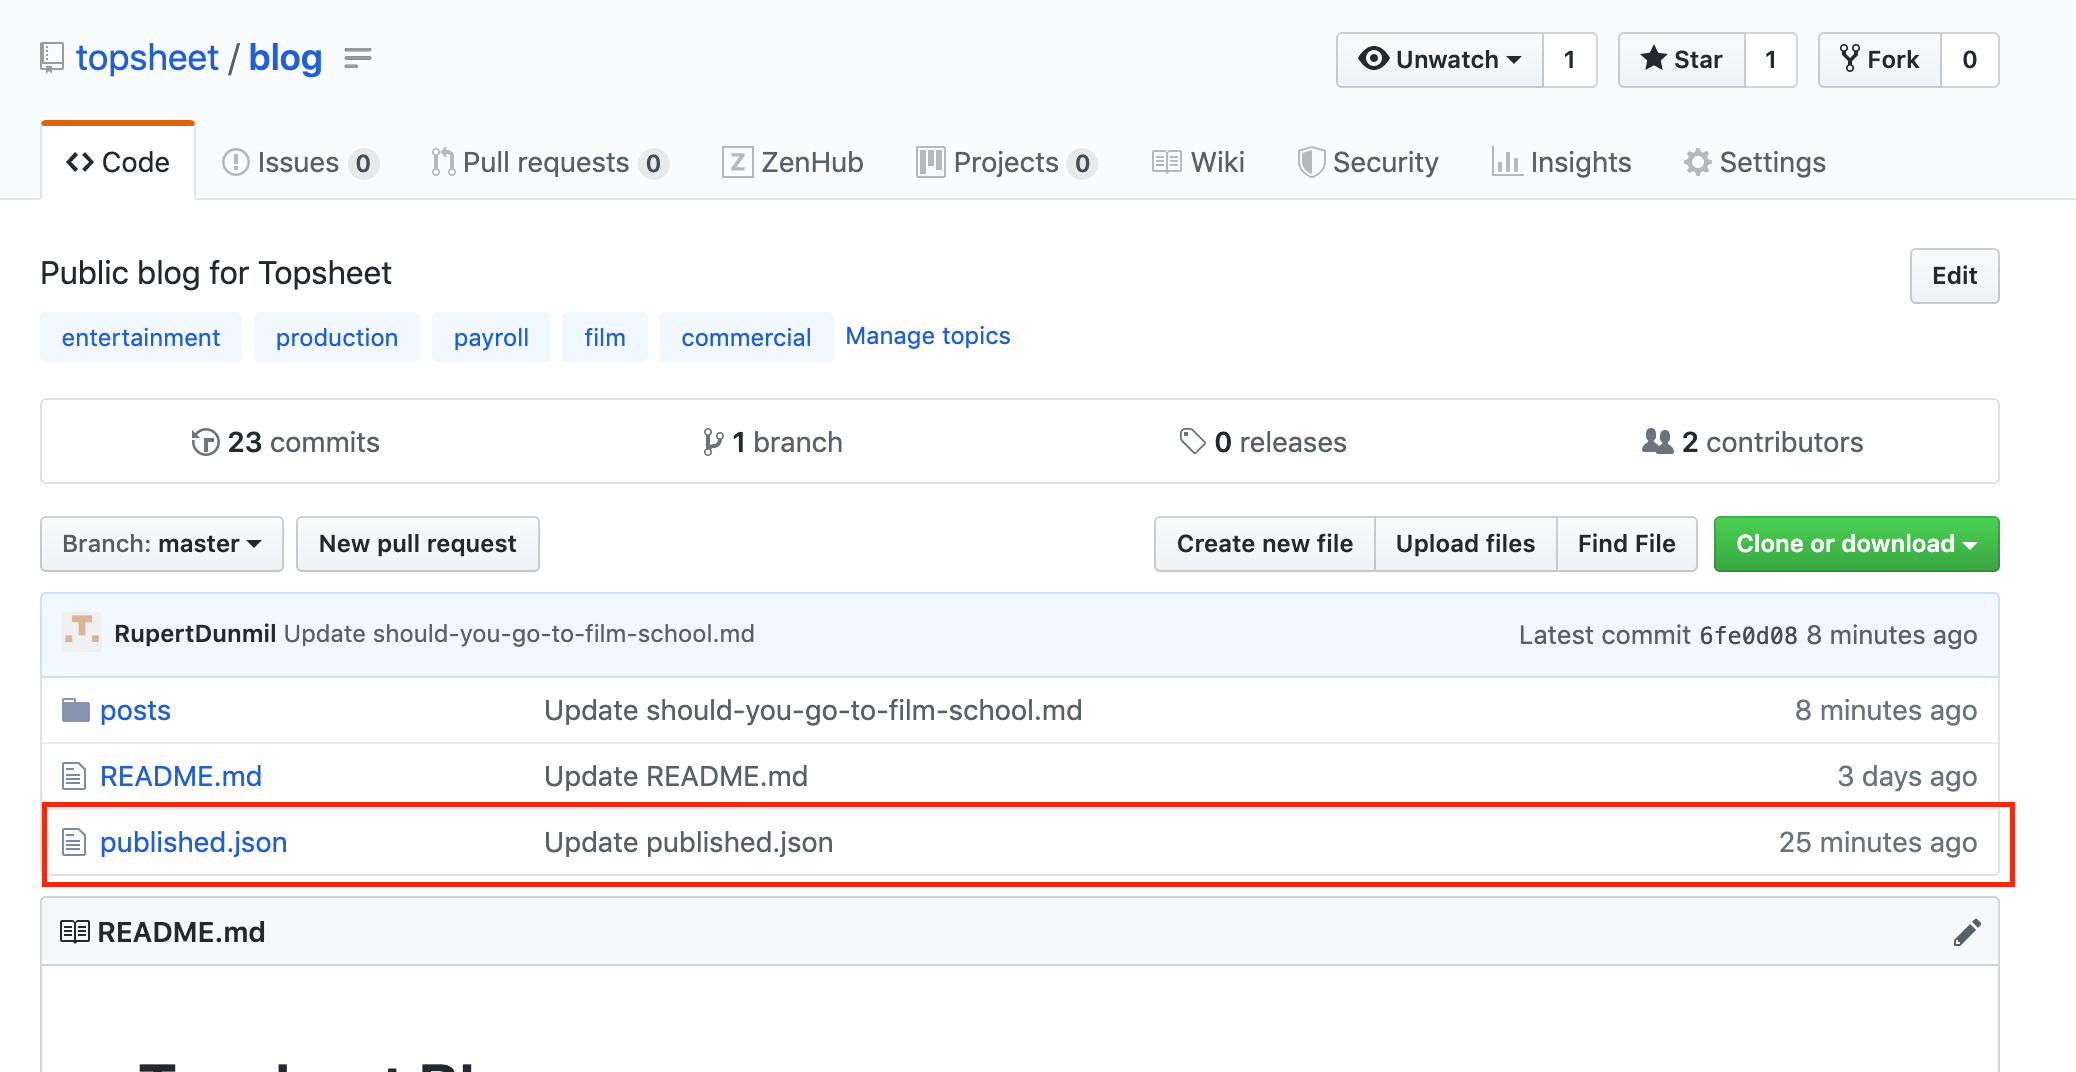The image size is (2076, 1072).
Task: Open the README.md file link
Action: click(x=181, y=776)
